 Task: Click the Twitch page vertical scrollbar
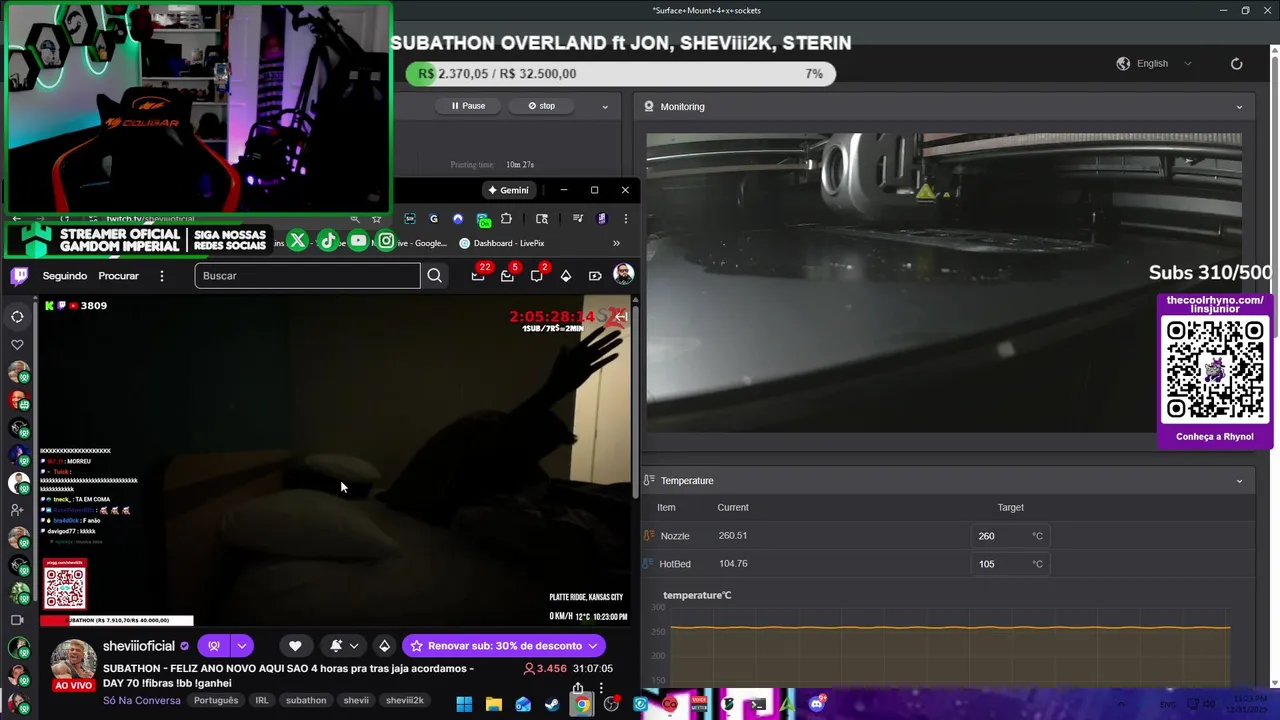tap(636, 400)
